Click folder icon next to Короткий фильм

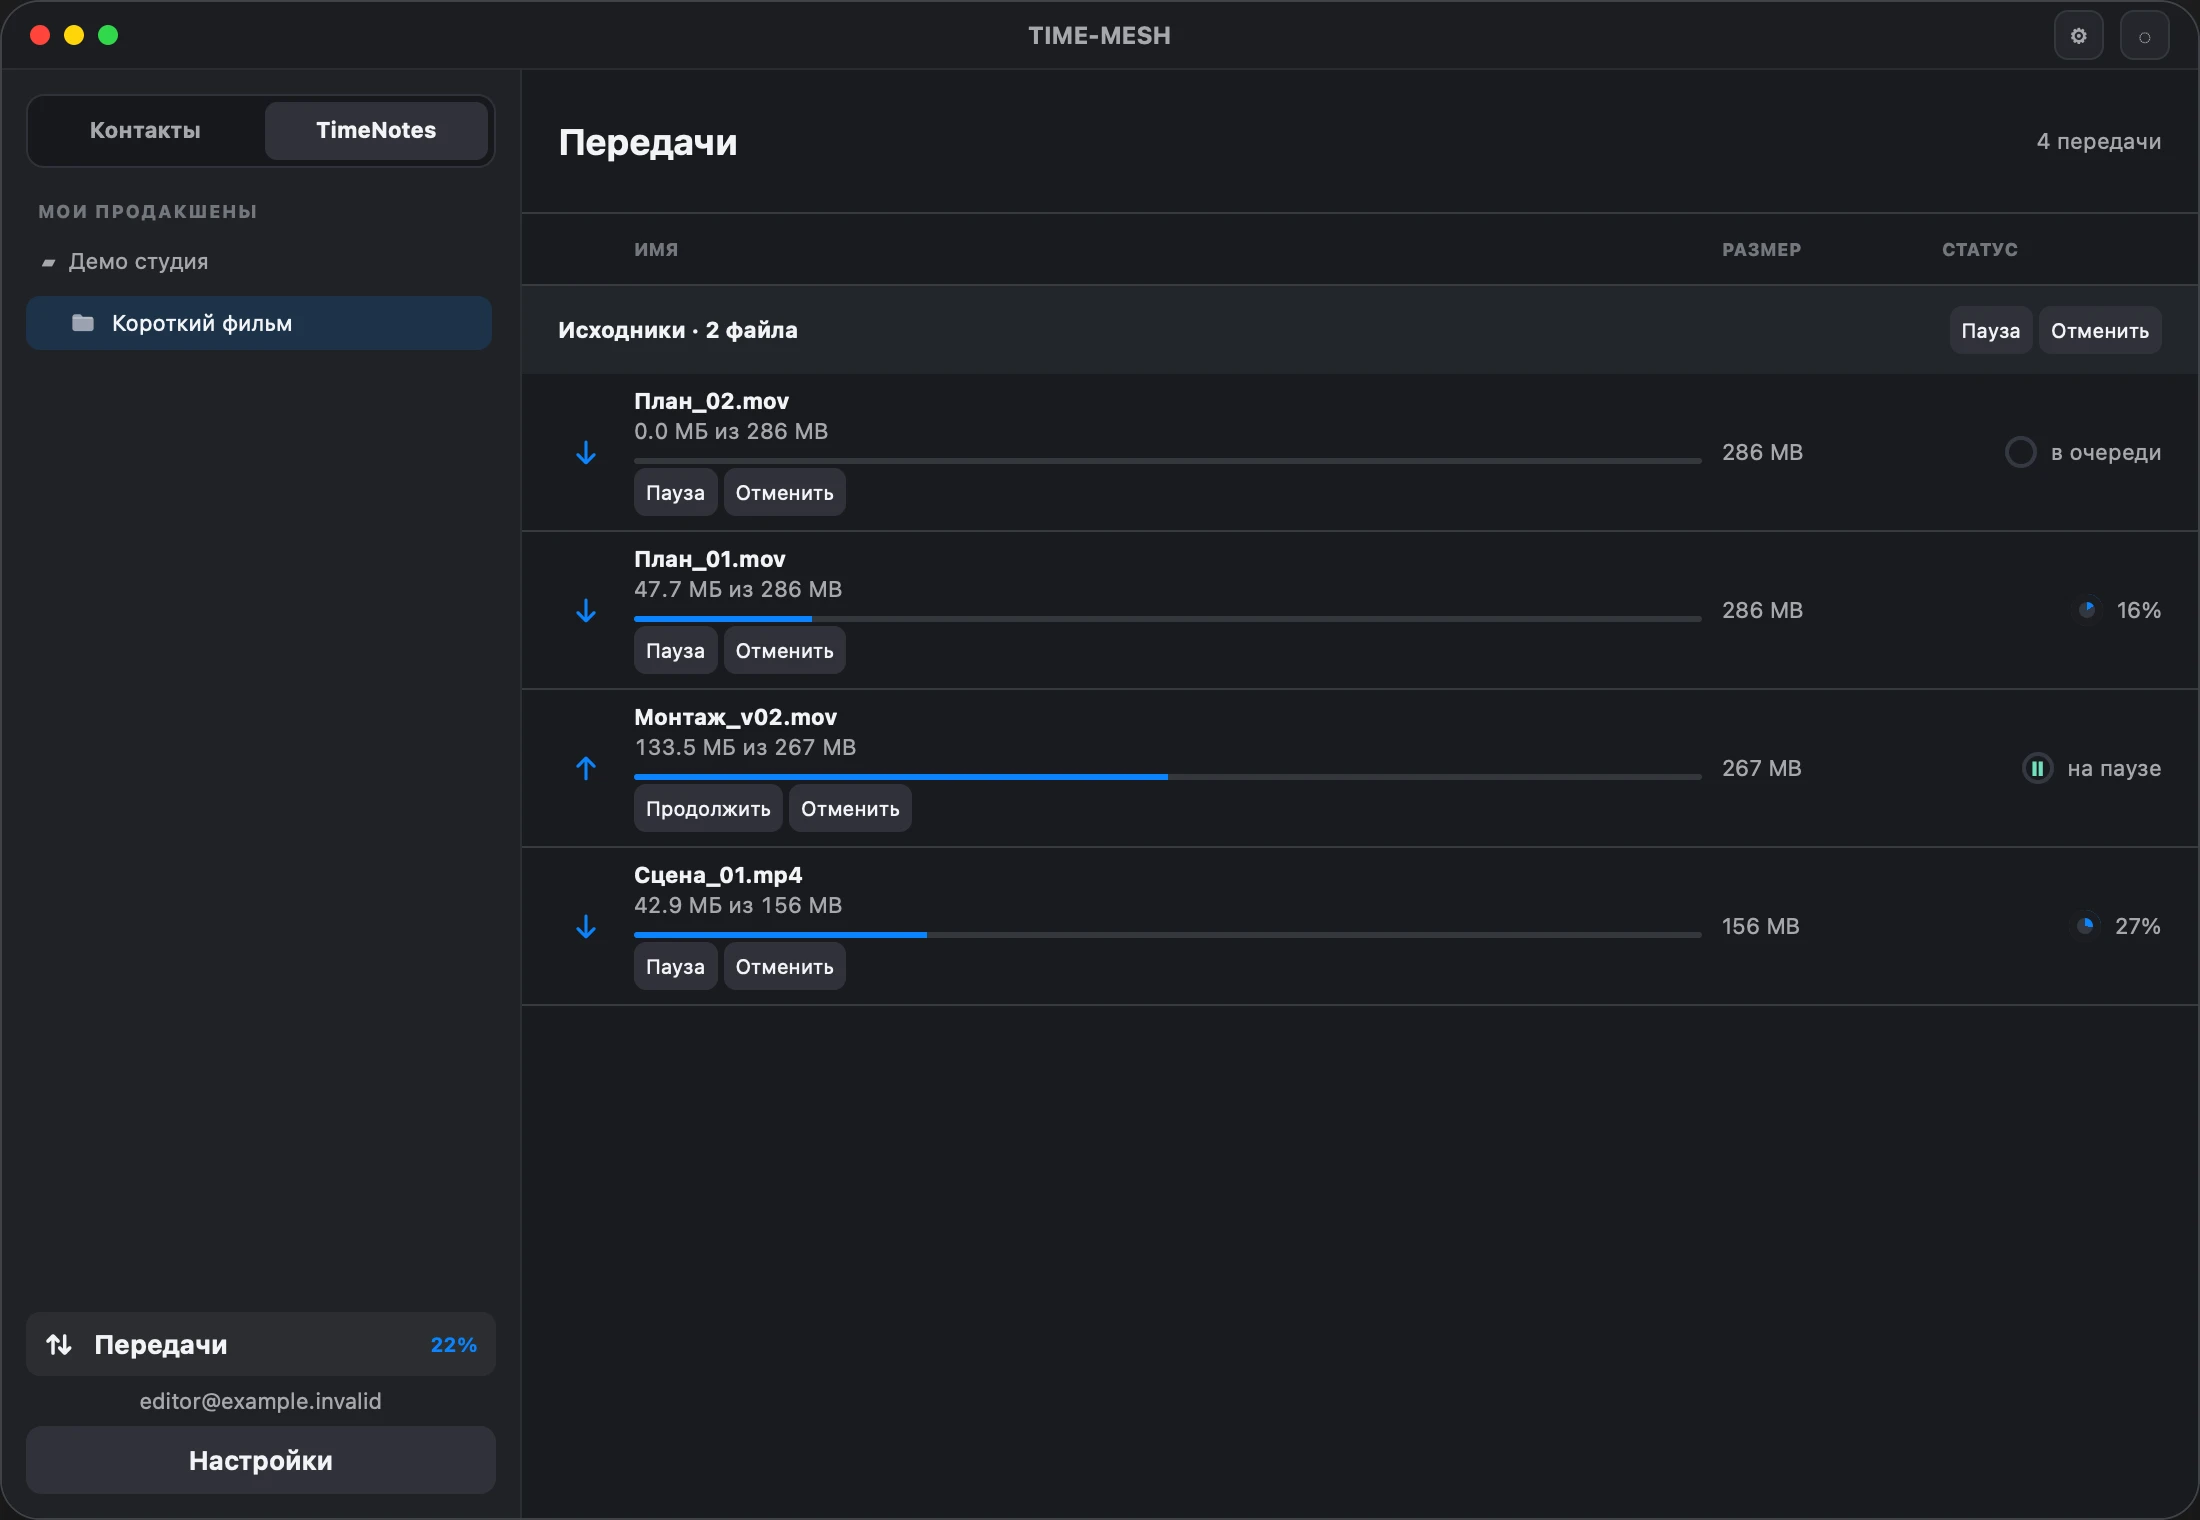[x=83, y=323]
